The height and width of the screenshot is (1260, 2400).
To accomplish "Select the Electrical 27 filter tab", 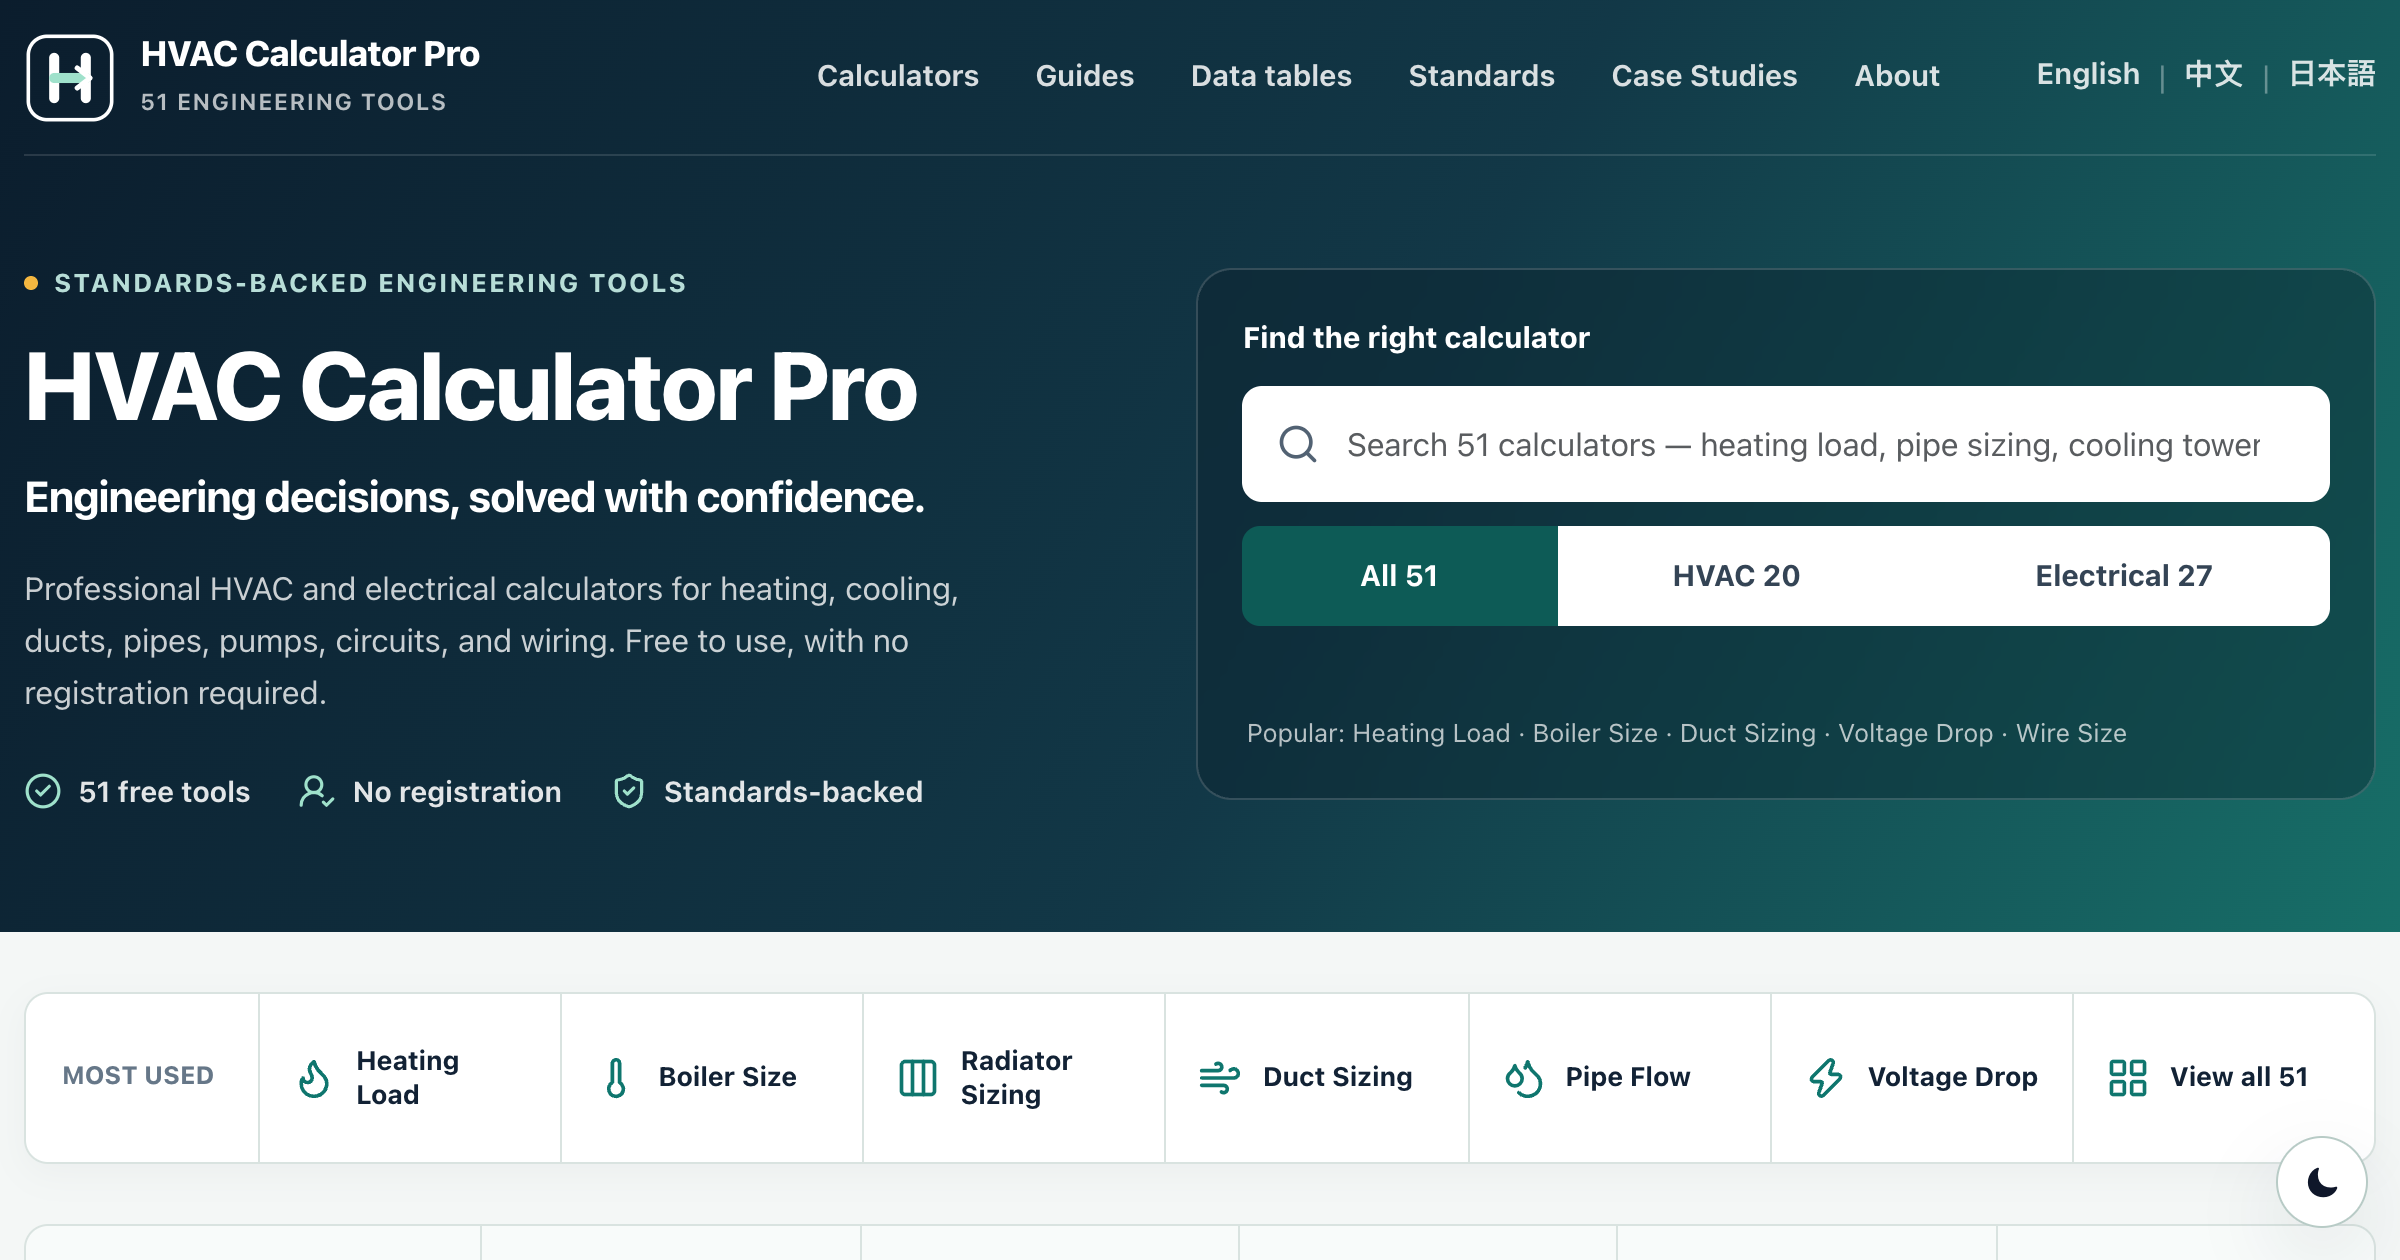I will (x=2123, y=576).
